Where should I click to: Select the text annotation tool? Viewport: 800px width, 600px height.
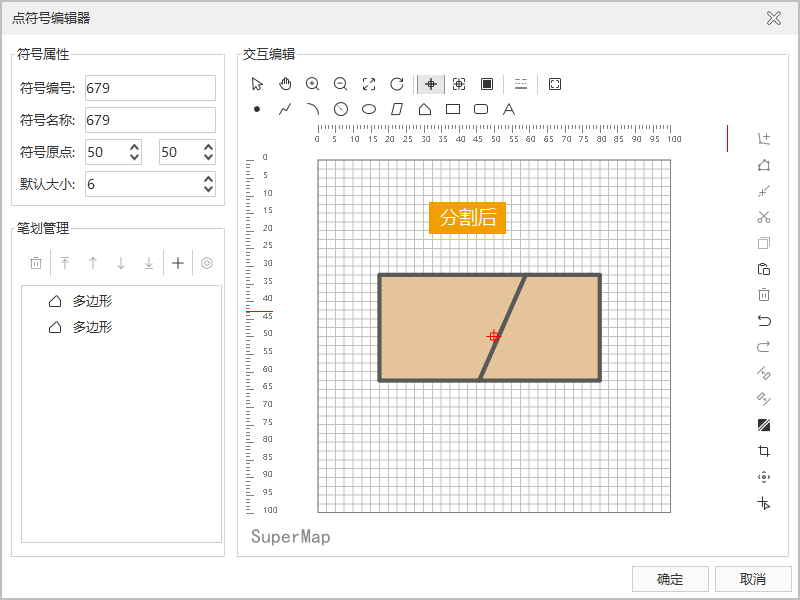tap(508, 109)
